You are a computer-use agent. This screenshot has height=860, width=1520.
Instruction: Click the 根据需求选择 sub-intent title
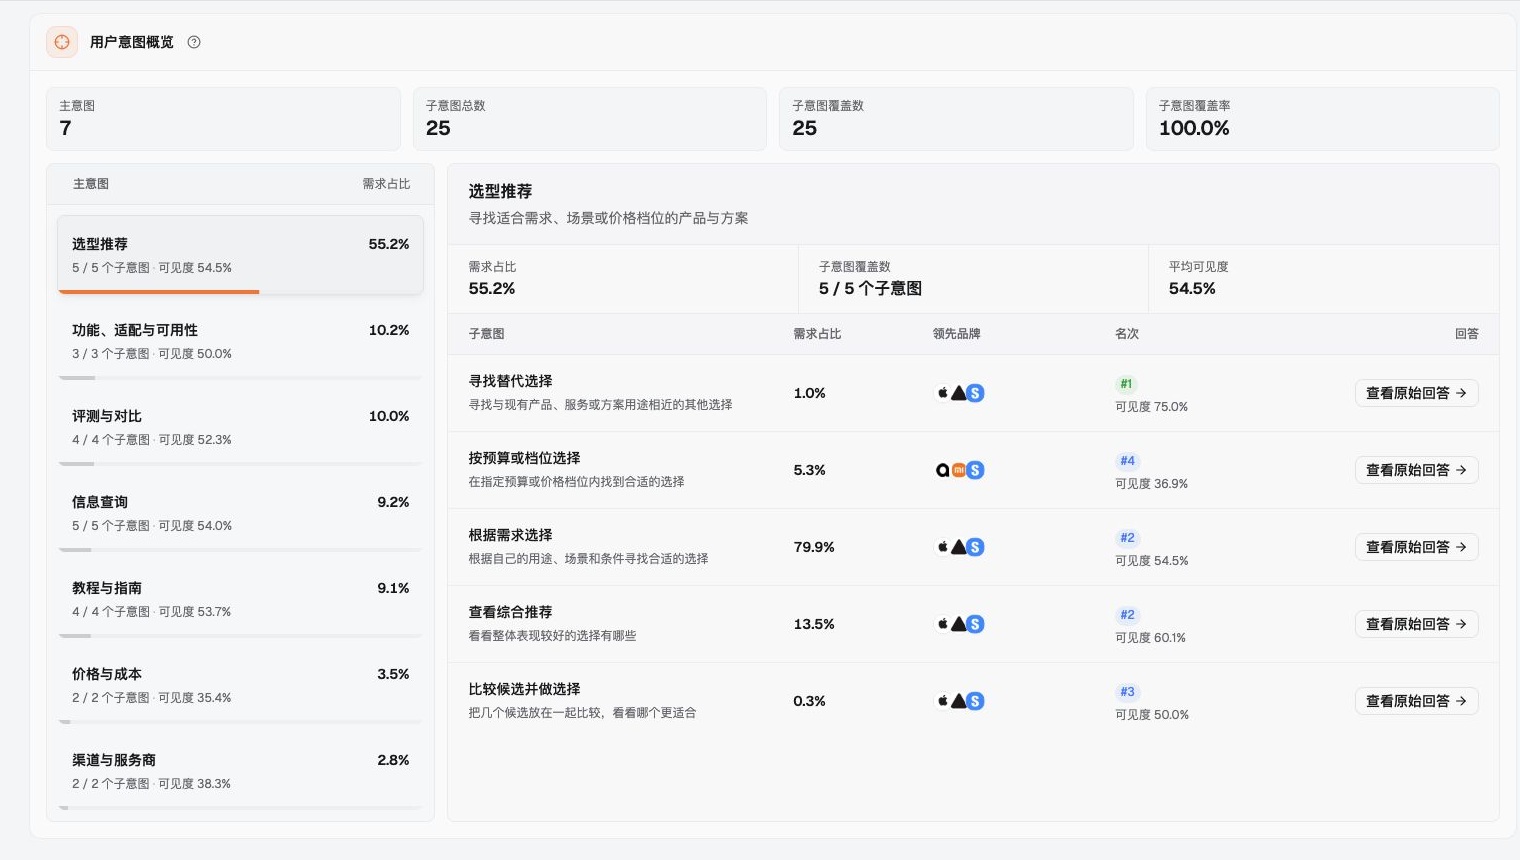click(x=510, y=535)
